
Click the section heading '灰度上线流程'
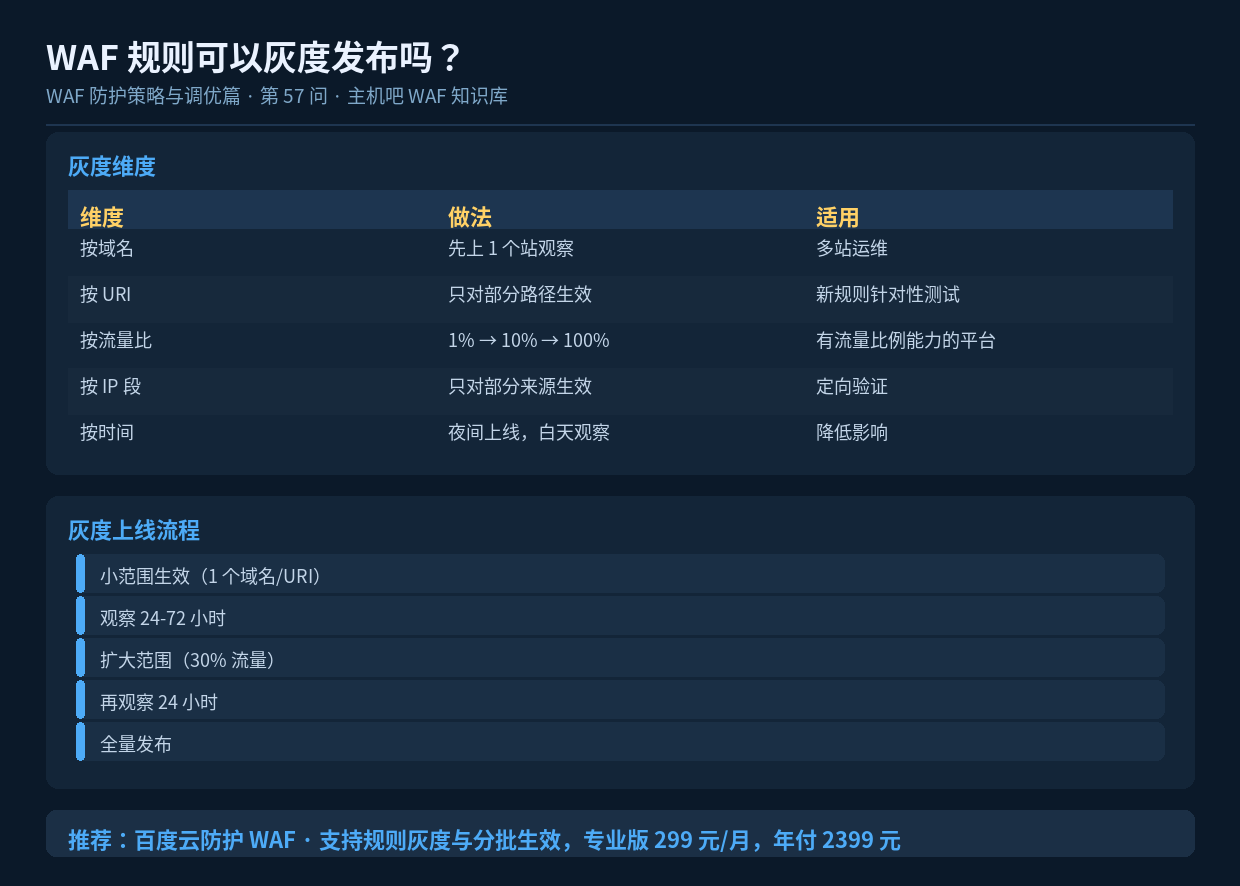(134, 531)
